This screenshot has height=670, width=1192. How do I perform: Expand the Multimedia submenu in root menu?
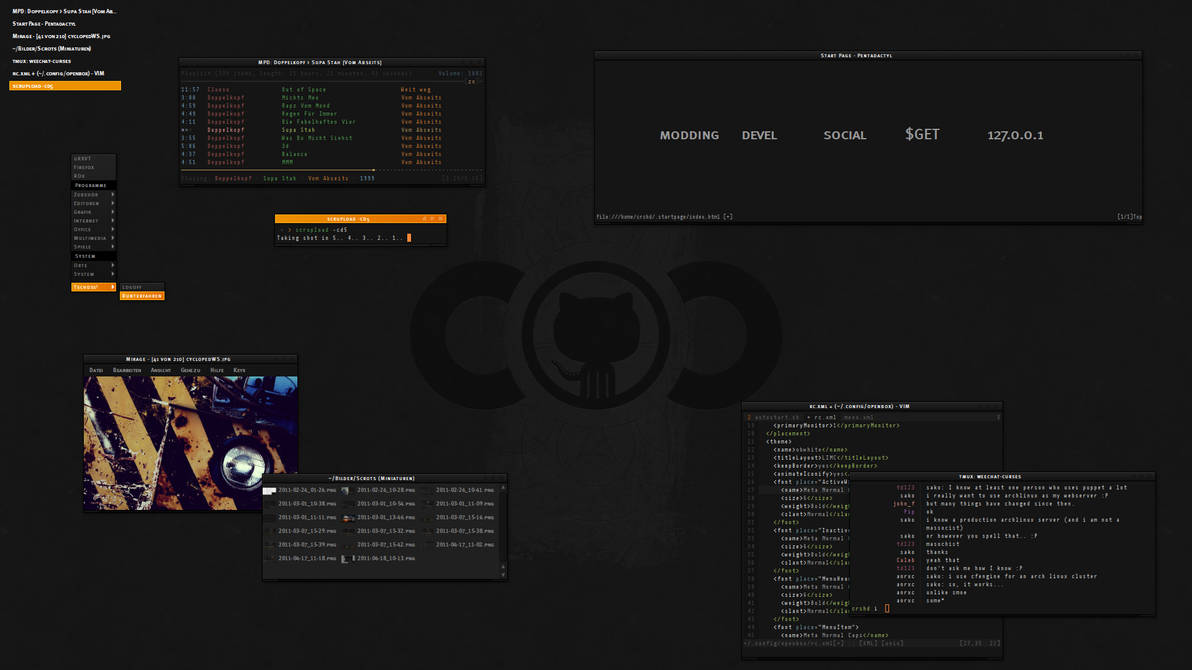click(94, 238)
